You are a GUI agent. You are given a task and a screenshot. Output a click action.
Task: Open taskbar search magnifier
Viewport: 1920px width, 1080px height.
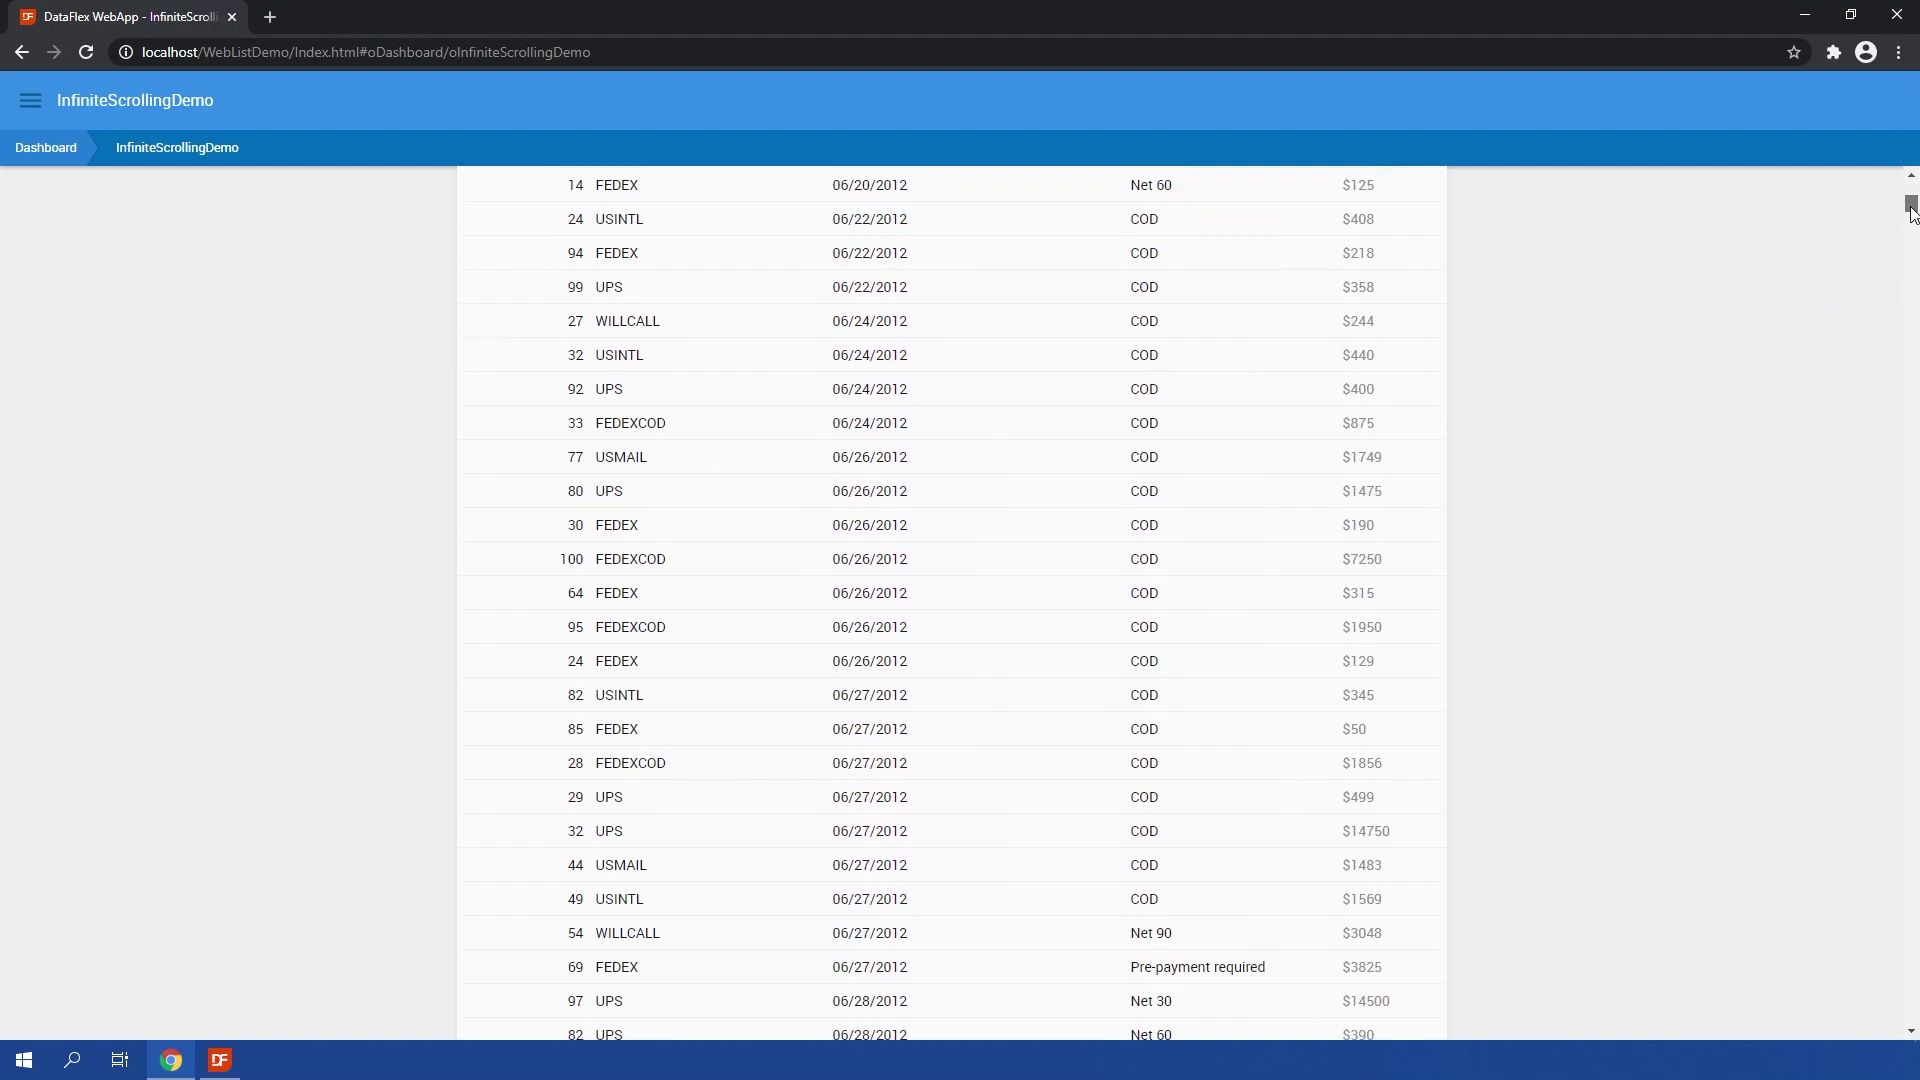72,1060
